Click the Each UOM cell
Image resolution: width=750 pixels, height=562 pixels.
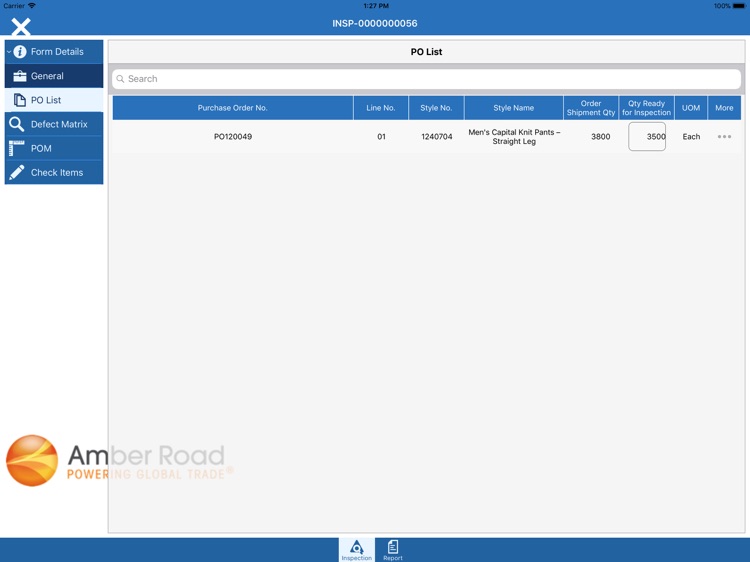[691, 137]
